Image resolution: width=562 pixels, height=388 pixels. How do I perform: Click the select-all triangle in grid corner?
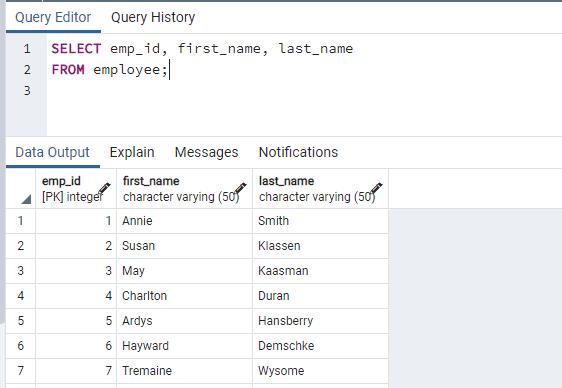pyautogui.click(x=26, y=199)
